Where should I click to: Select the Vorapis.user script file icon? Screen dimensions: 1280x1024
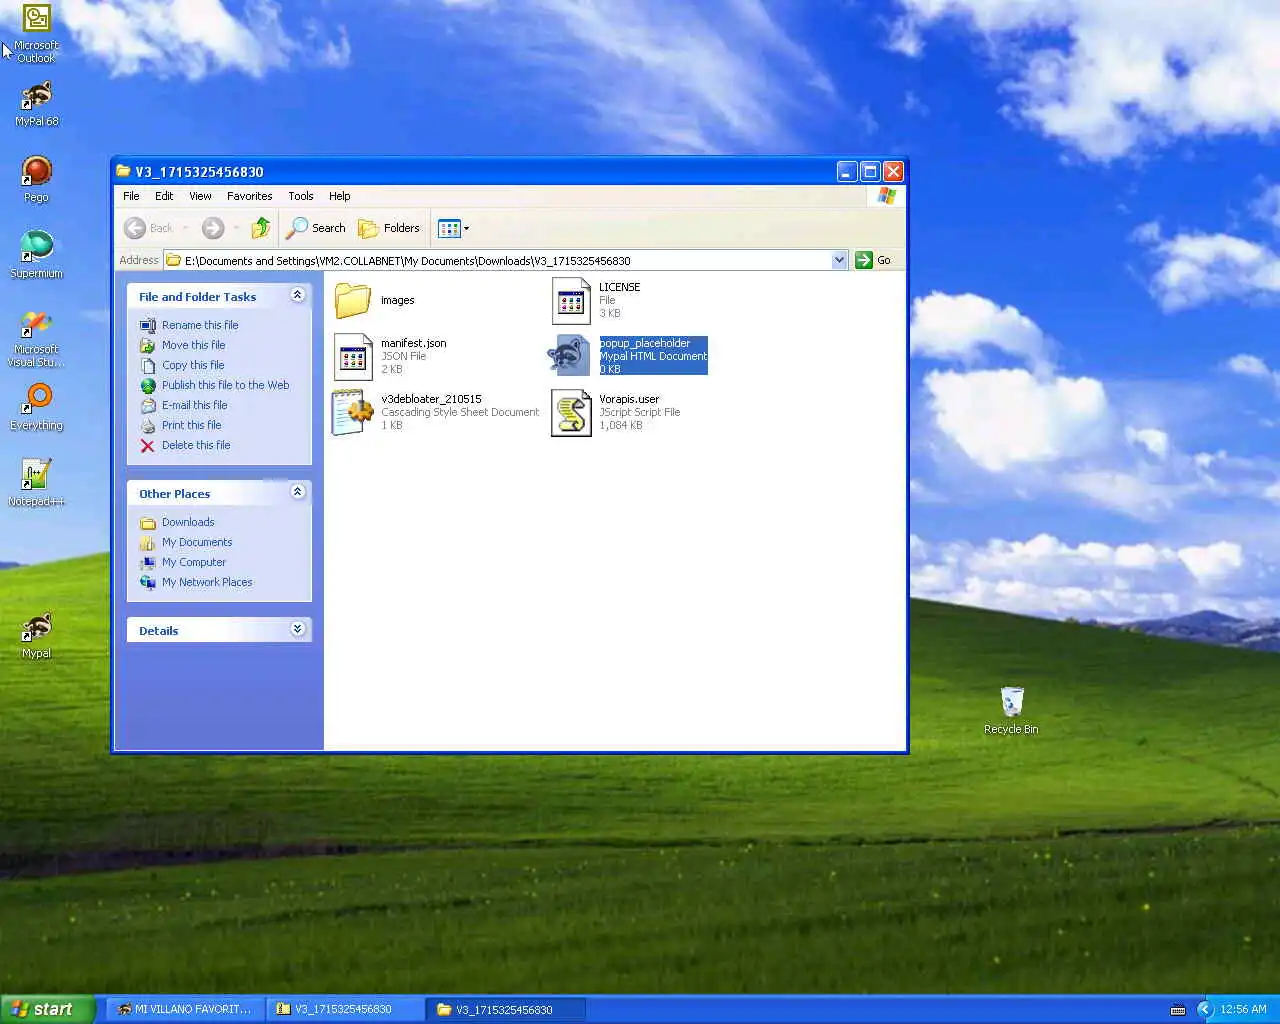pyautogui.click(x=571, y=412)
